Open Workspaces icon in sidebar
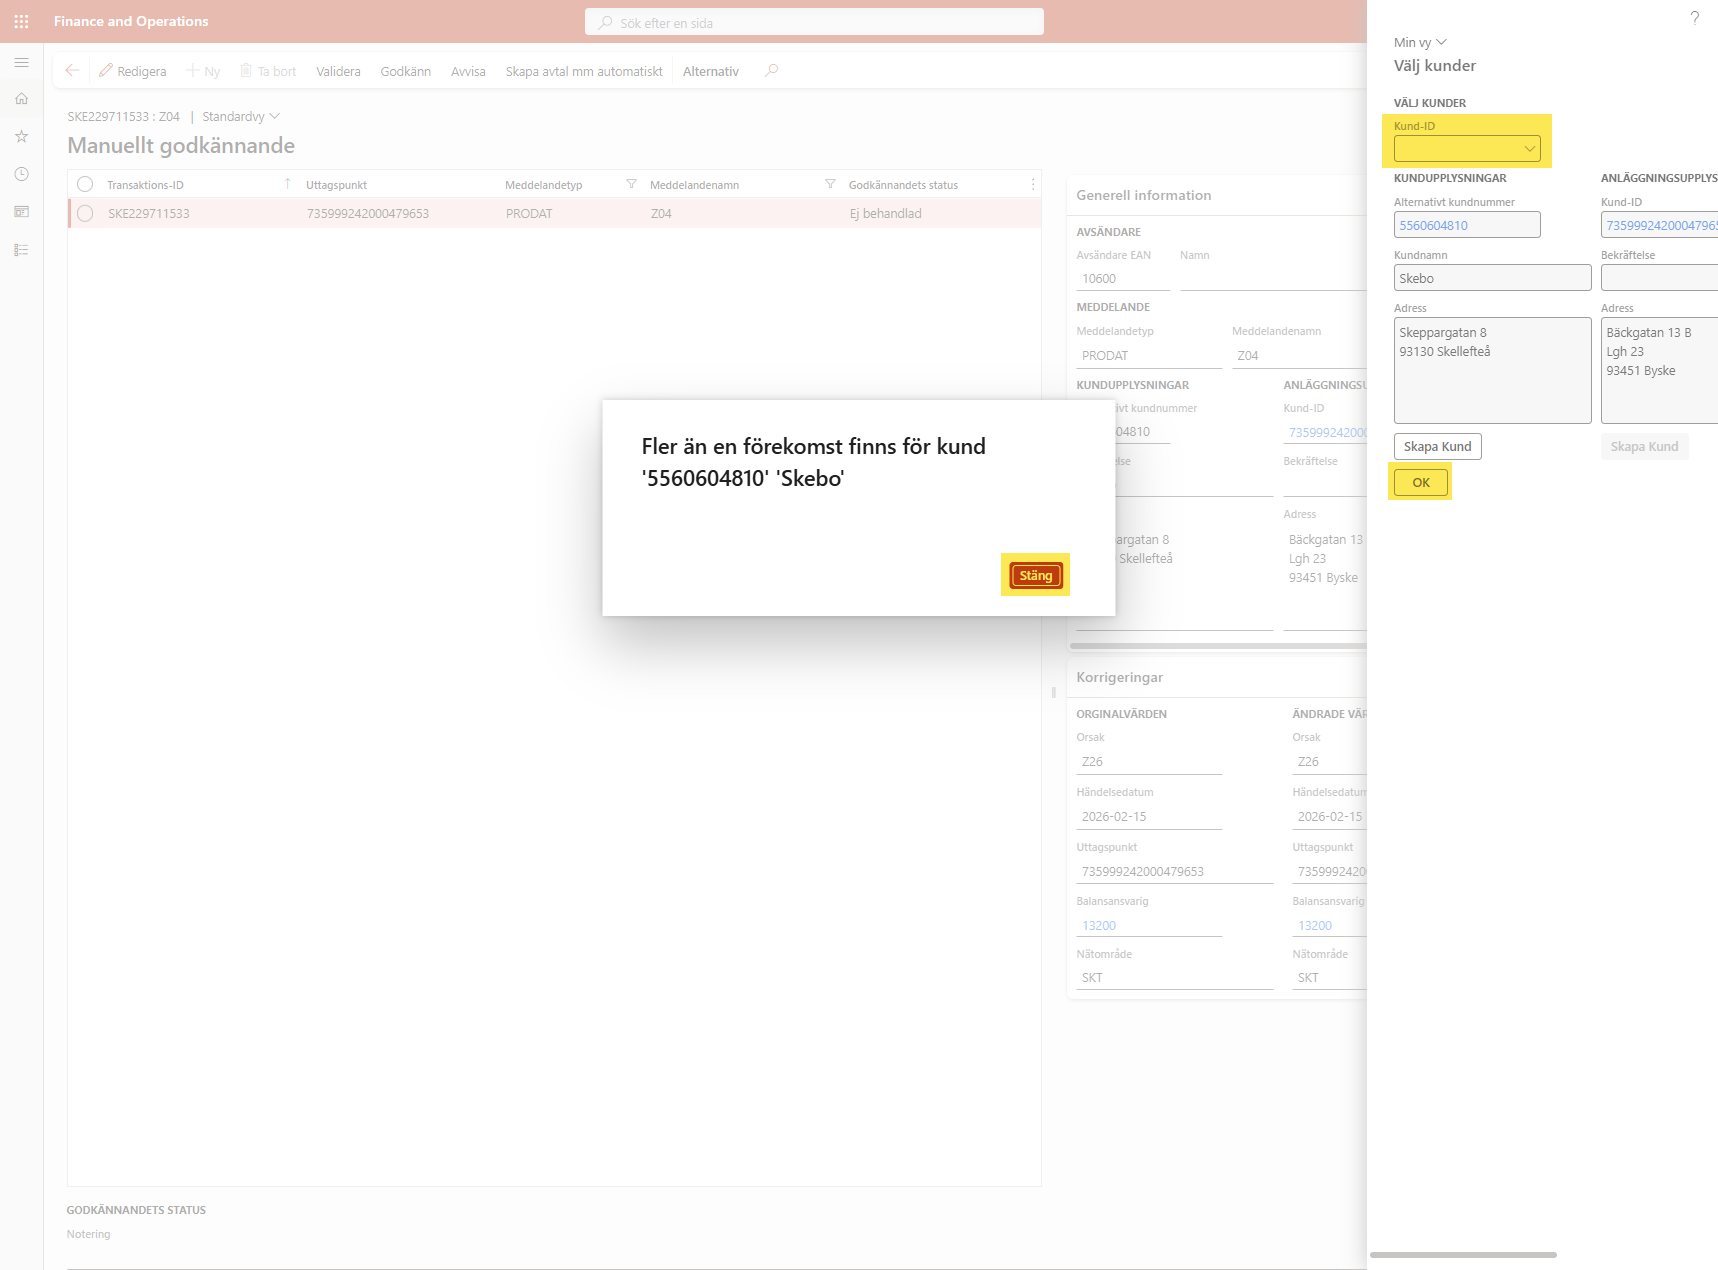This screenshot has width=1718, height=1270. (x=21, y=212)
